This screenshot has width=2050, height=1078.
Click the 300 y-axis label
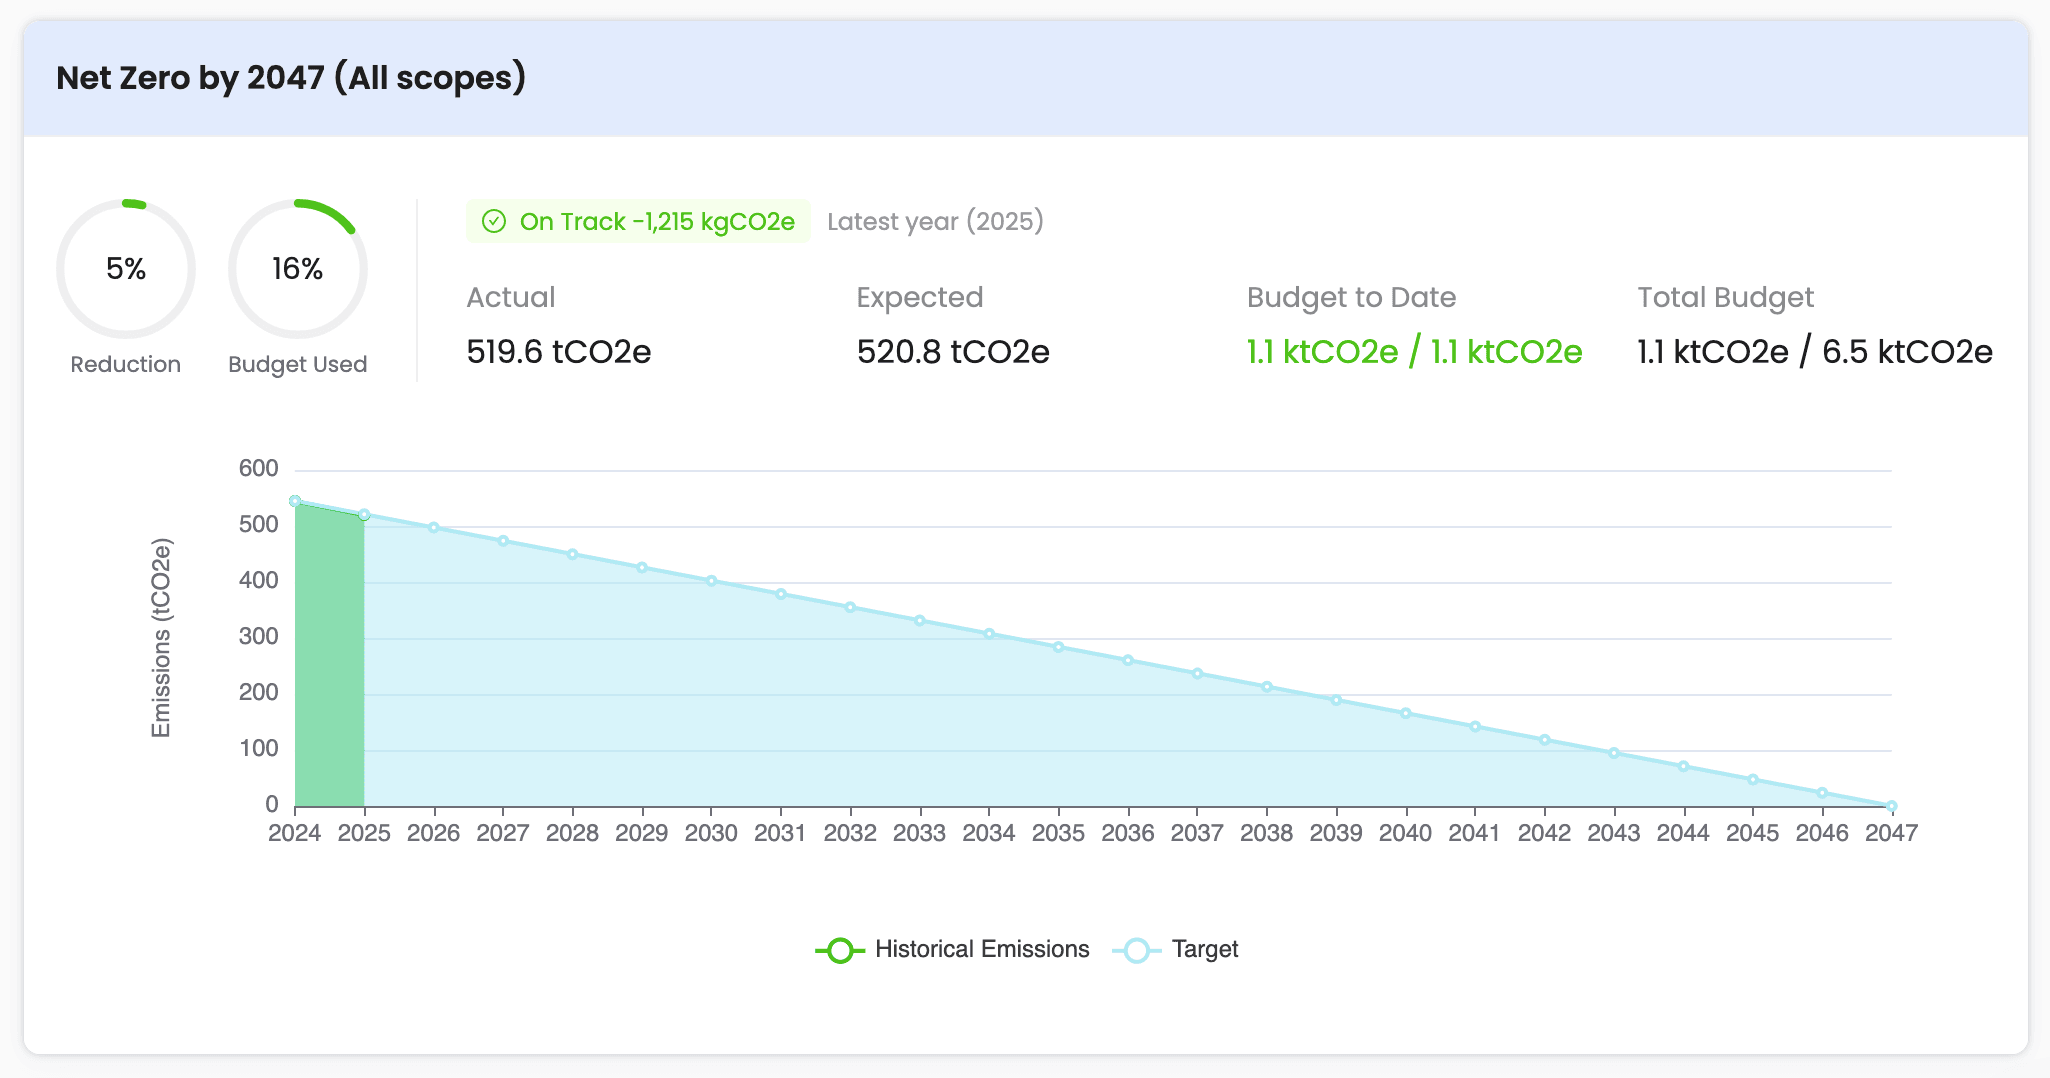258,637
